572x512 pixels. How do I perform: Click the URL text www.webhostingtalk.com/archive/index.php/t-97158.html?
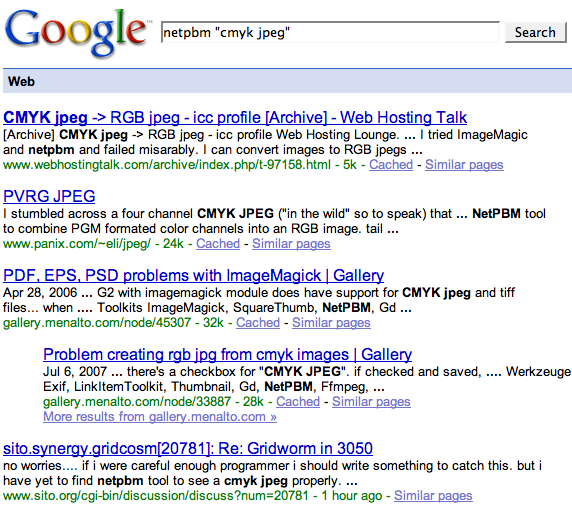(x=167, y=164)
